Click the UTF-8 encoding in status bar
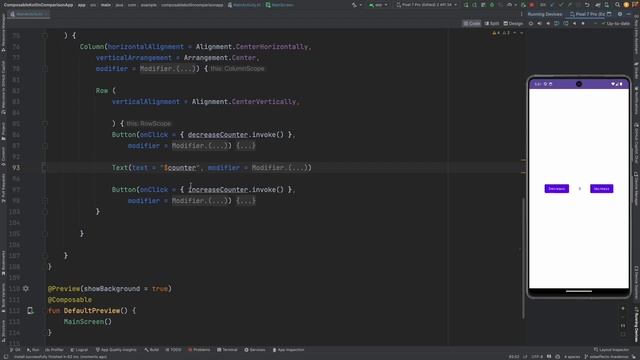This screenshot has width=640, height=360. 538,357
